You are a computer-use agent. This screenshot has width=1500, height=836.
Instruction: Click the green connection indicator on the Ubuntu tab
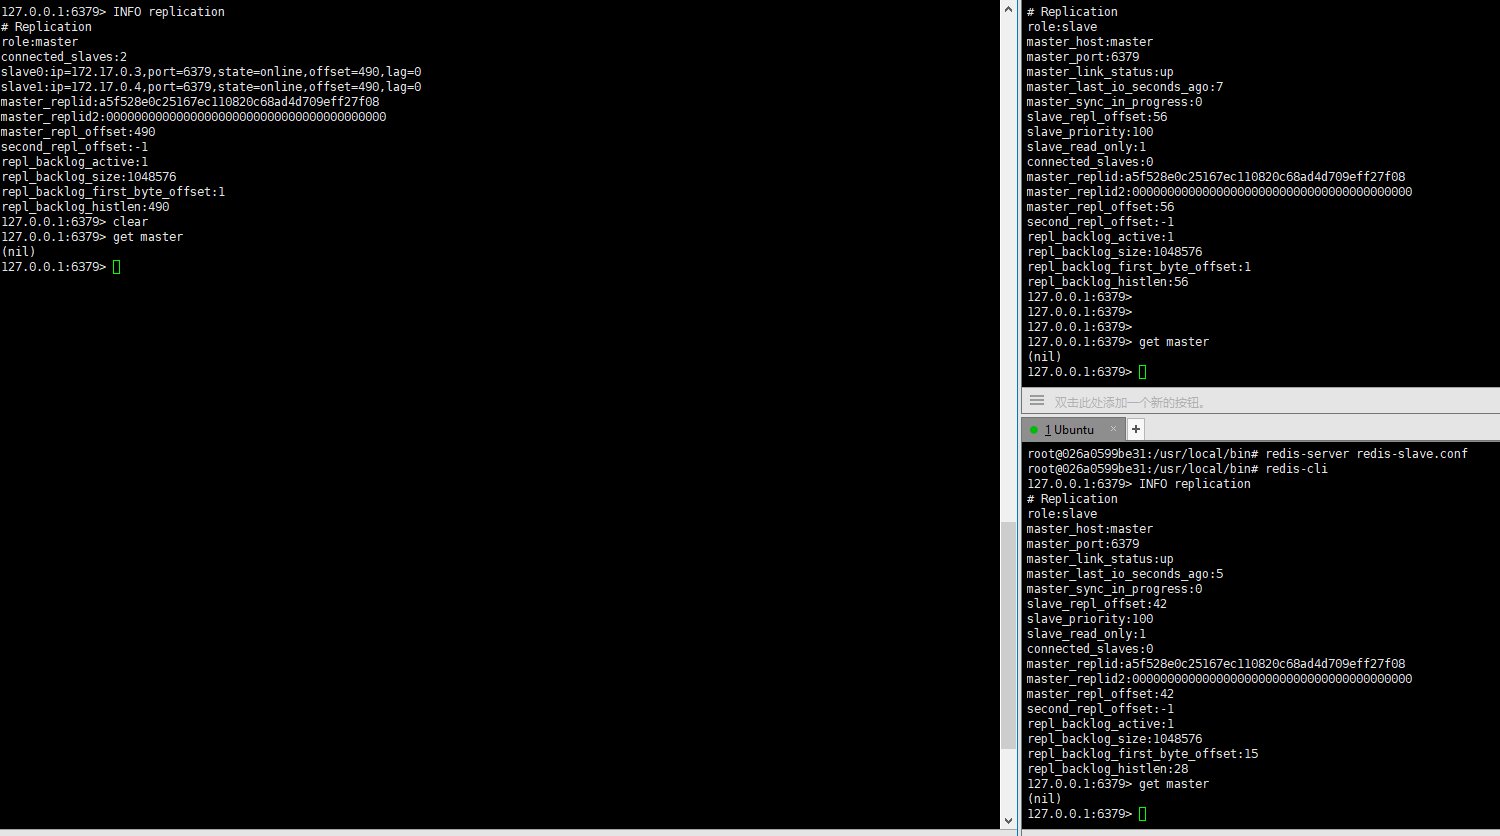click(1035, 429)
